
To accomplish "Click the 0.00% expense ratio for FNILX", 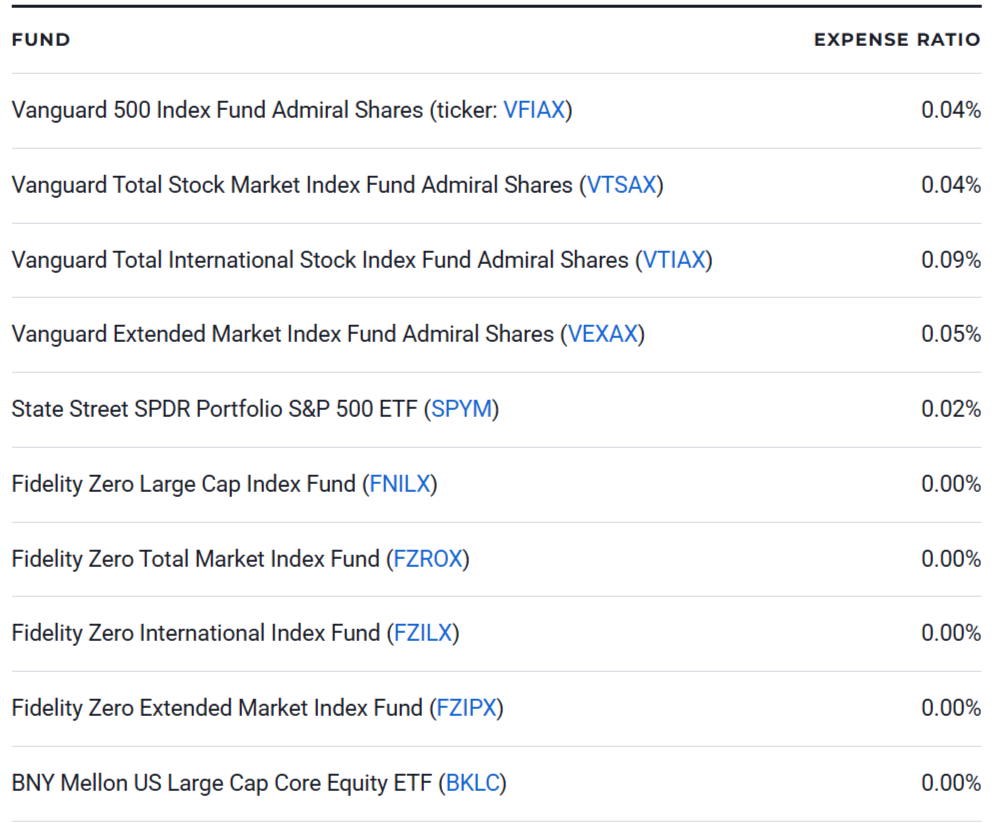I will click(x=951, y=484).
